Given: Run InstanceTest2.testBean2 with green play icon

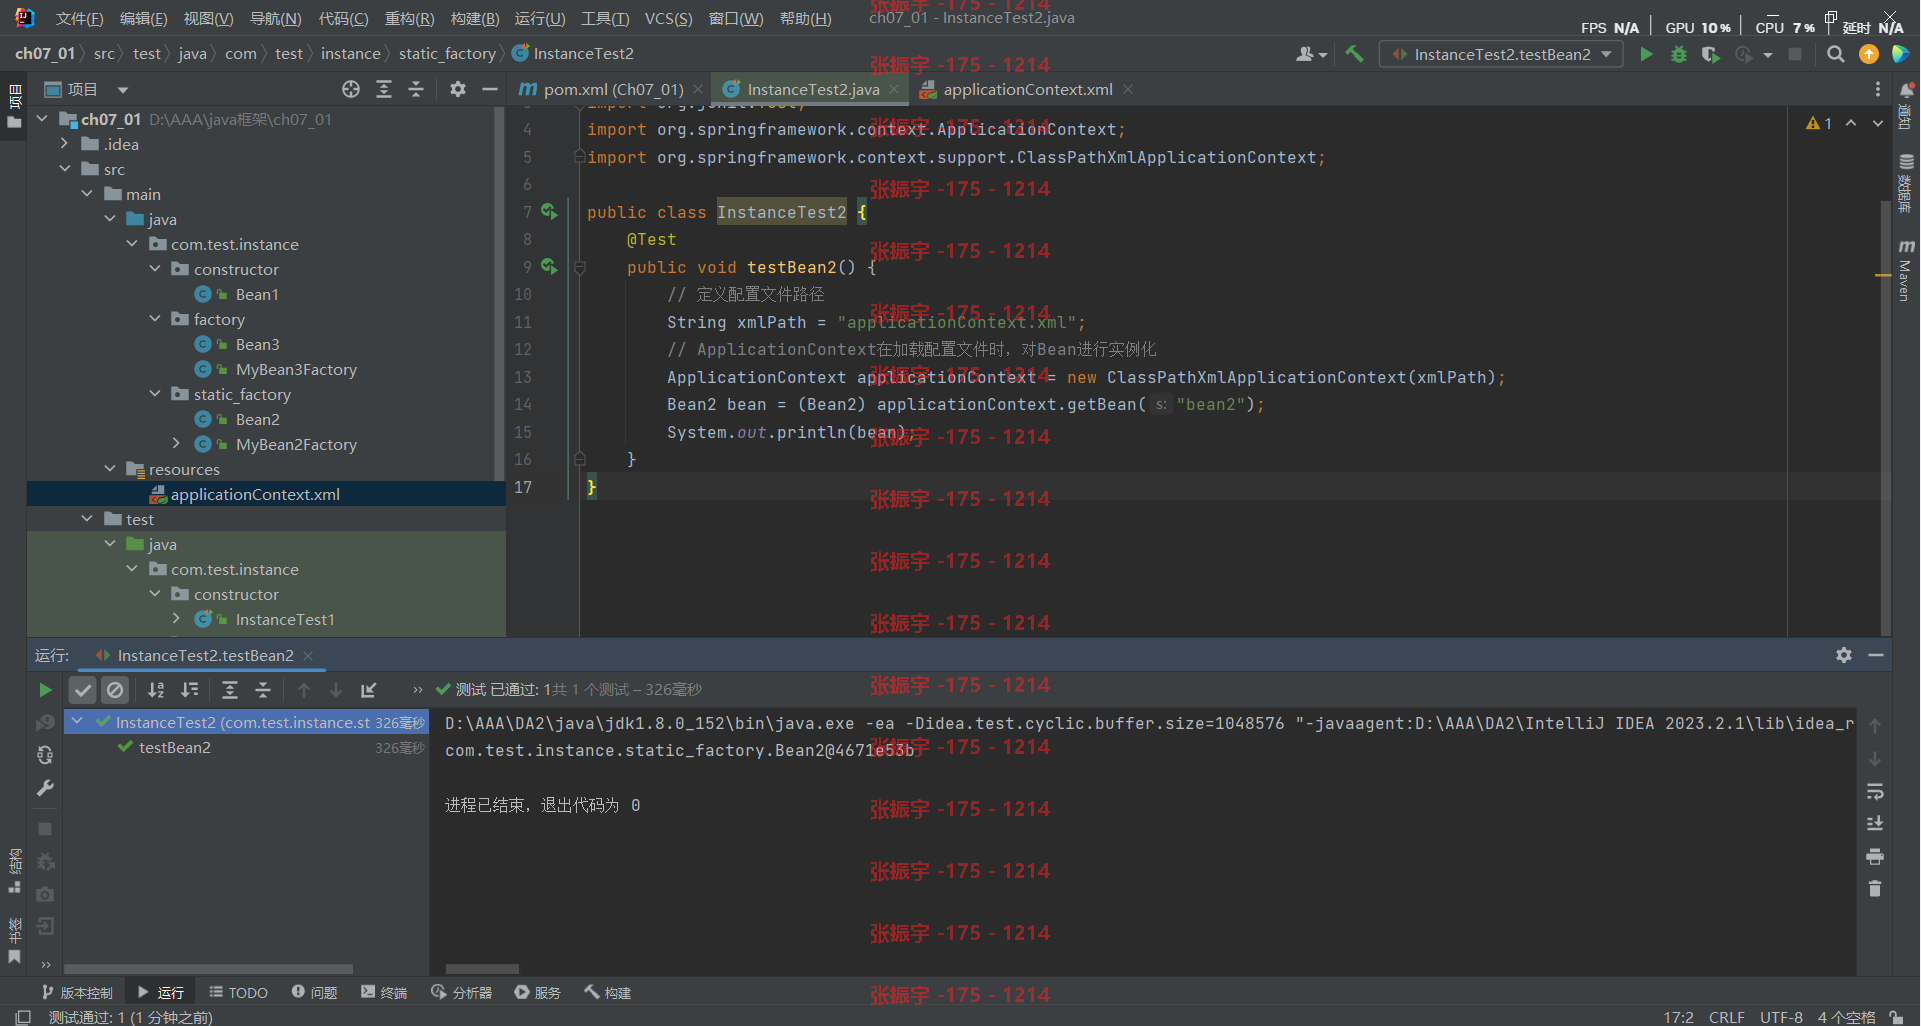Looking at the screenshot, I should coord(1646,54).
